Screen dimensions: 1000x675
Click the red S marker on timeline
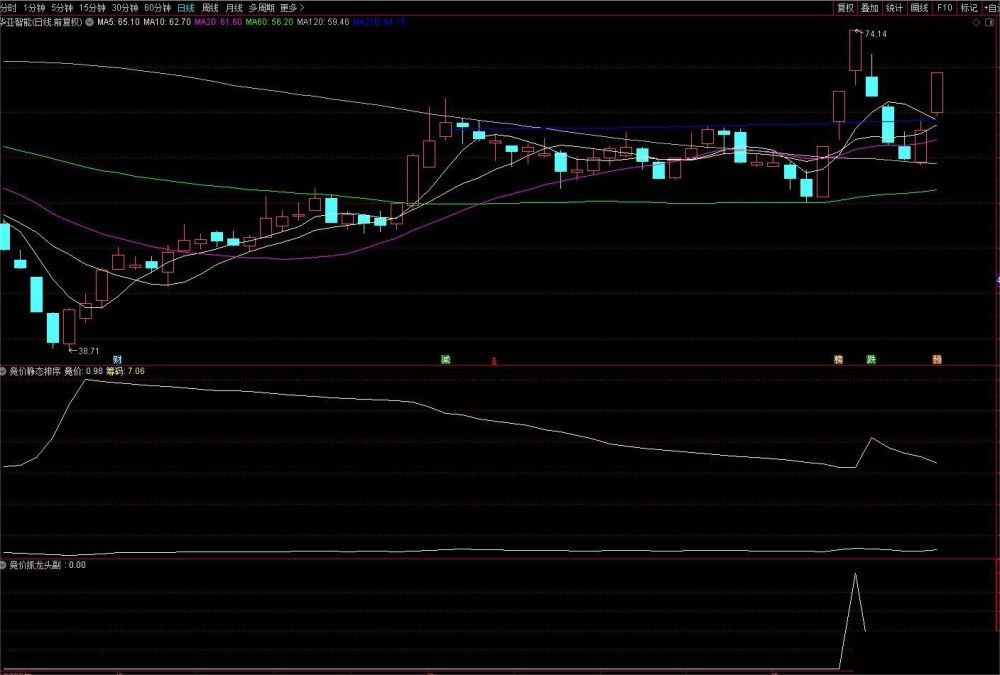click(x=494, y=361)
